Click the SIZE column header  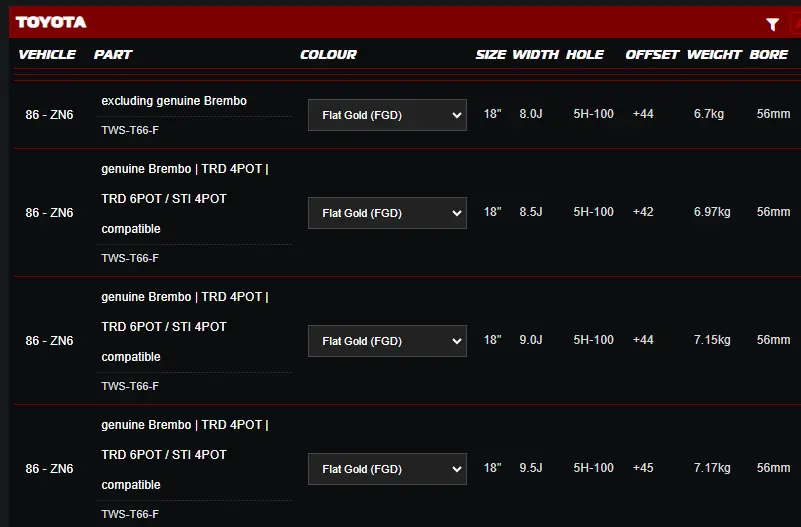(x=491, y=55)
